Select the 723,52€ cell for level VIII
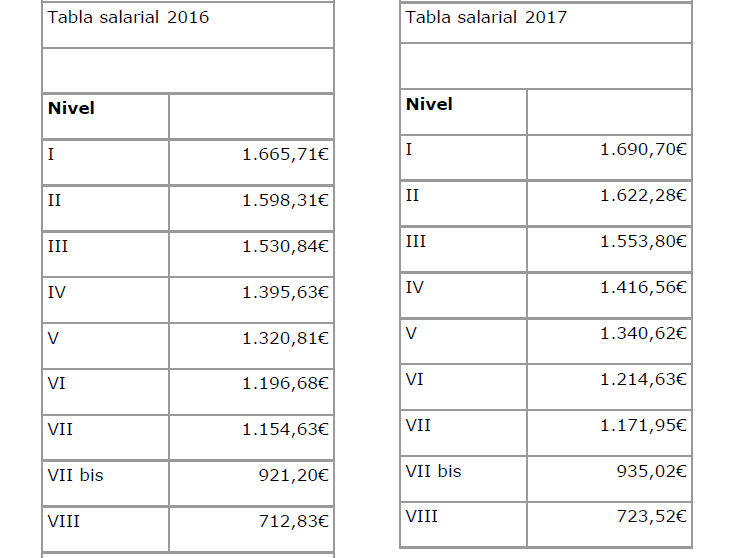 (x=654, y=517)
